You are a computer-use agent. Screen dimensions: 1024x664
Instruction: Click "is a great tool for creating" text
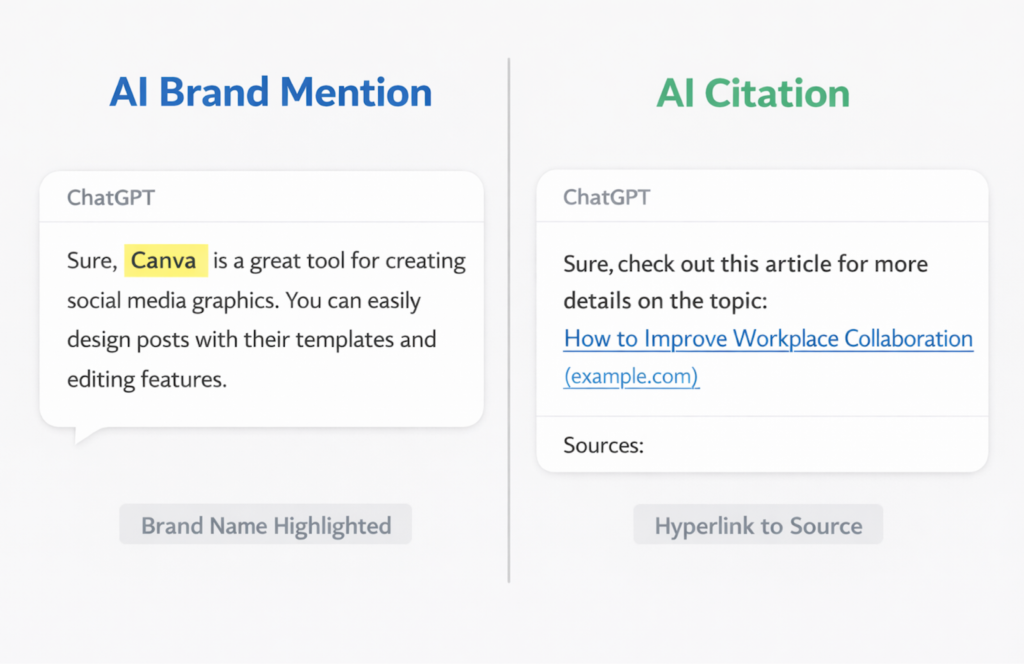340,261
